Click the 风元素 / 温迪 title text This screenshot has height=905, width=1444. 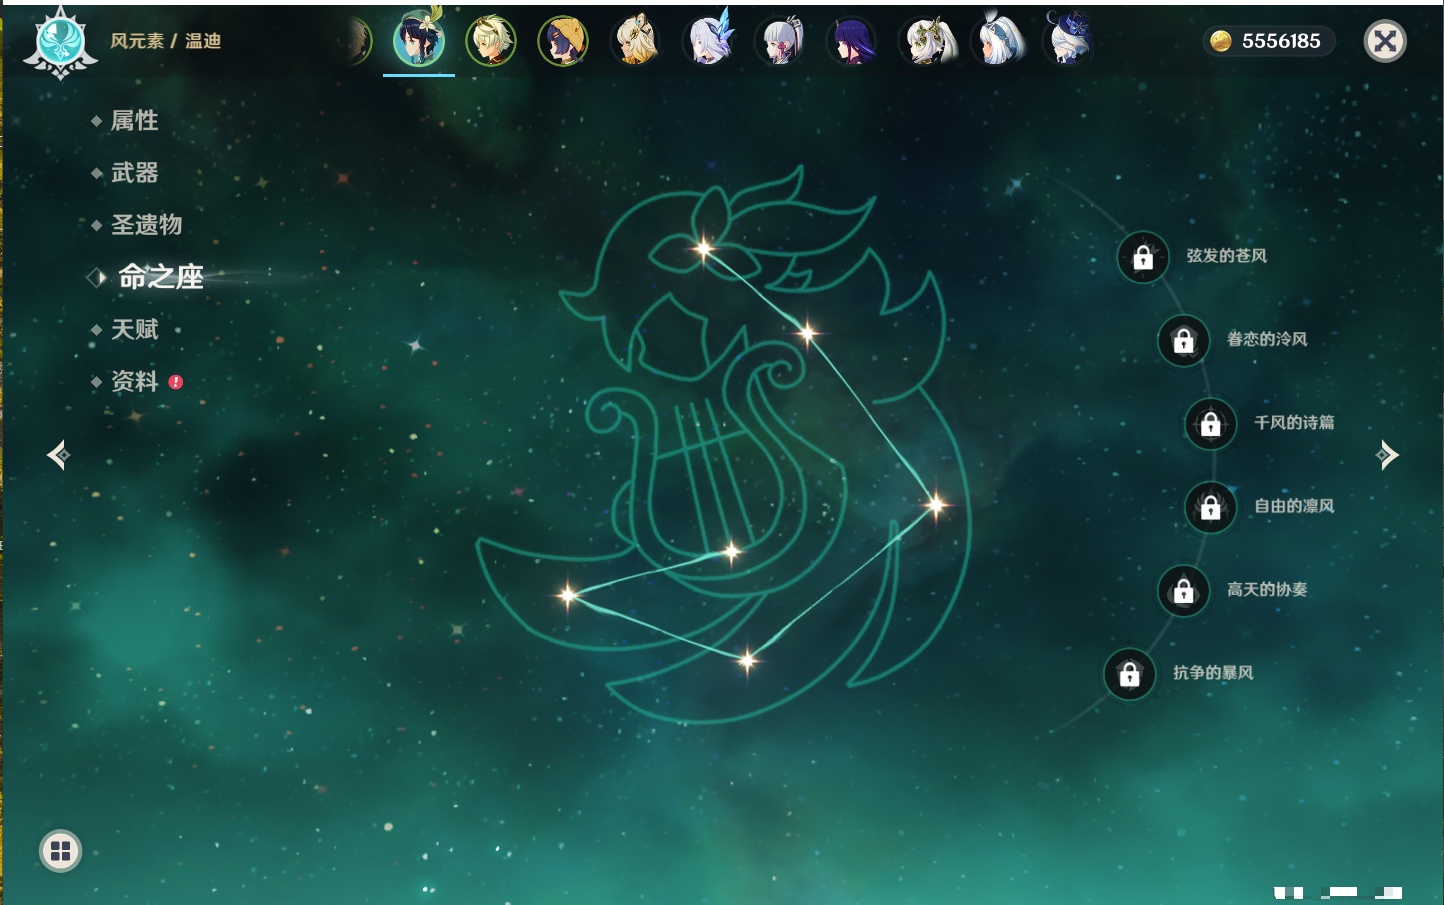166,41
